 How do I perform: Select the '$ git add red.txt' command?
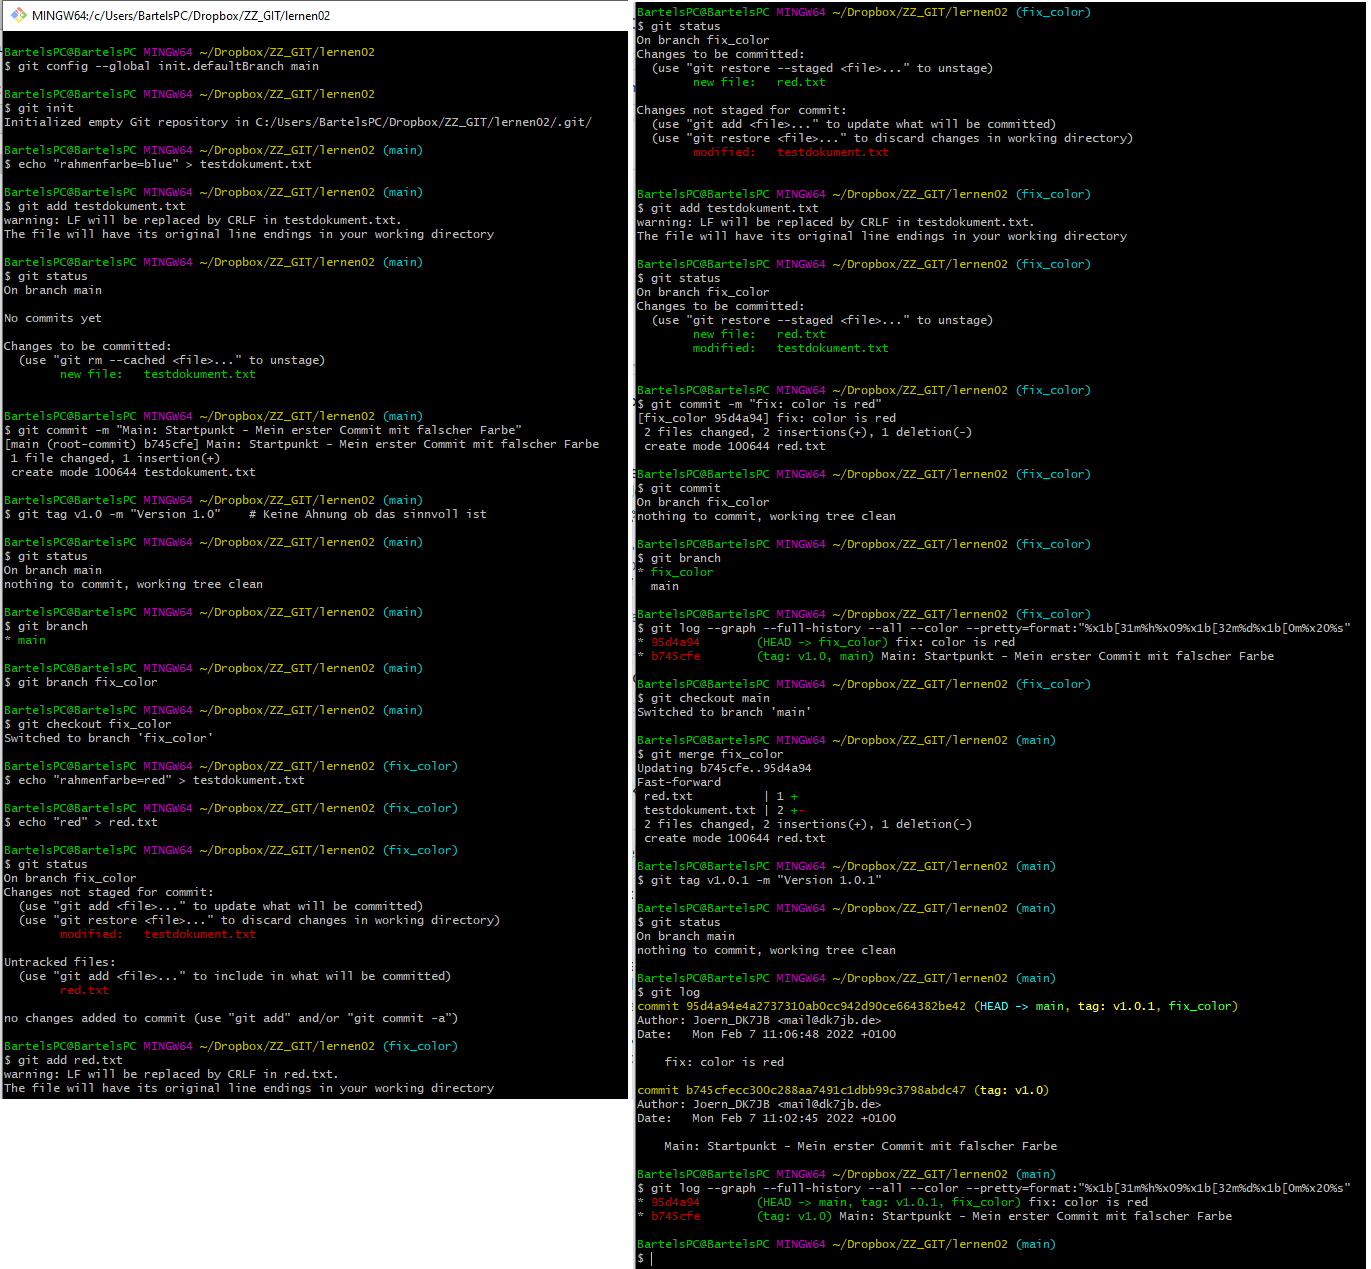coord(63,1060)
